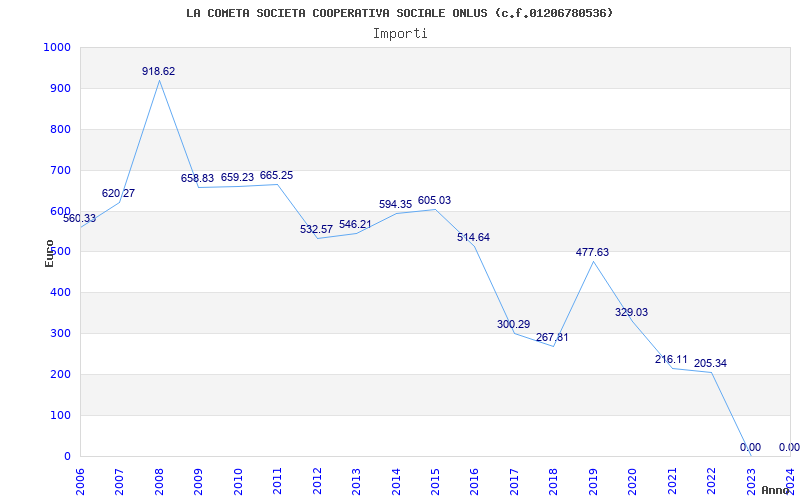Click the 2012 x-axis tick label
Screen dimensions: 800x500
[317, 482]
